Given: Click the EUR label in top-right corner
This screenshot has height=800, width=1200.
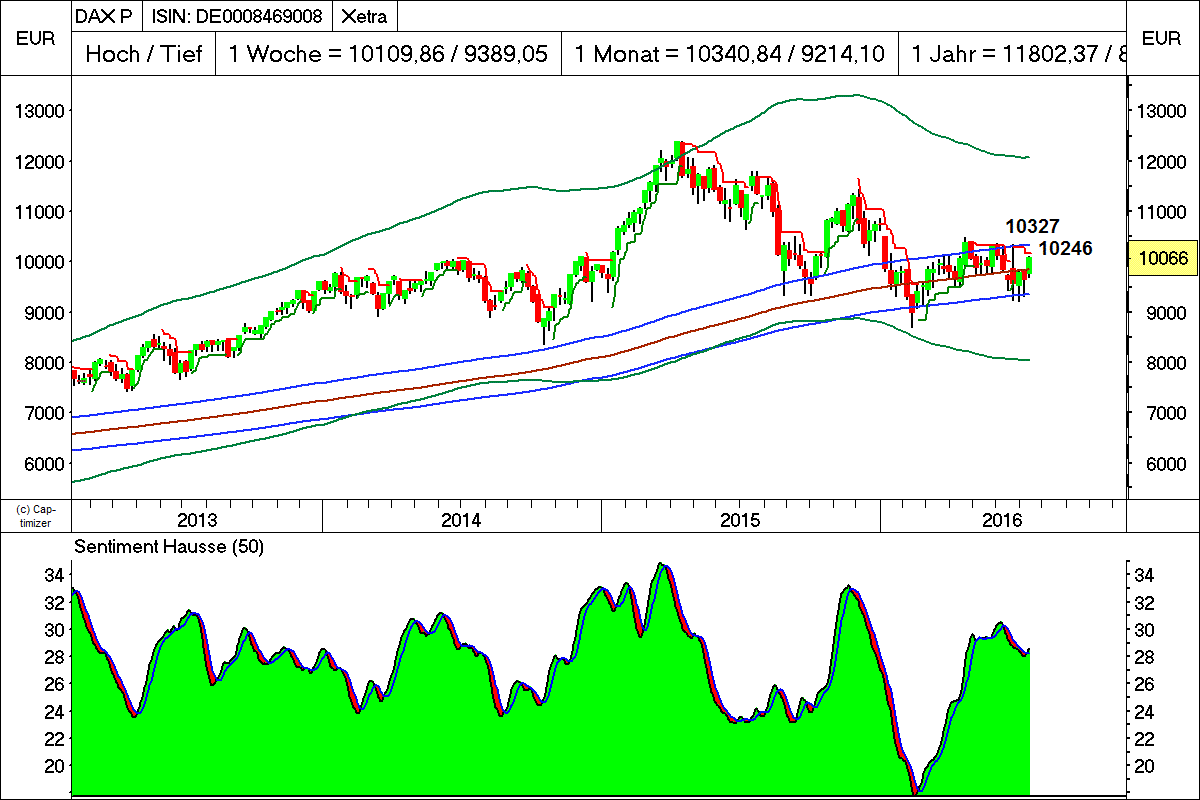Looking at the screenshot, I should click(x=1162, y=39).
